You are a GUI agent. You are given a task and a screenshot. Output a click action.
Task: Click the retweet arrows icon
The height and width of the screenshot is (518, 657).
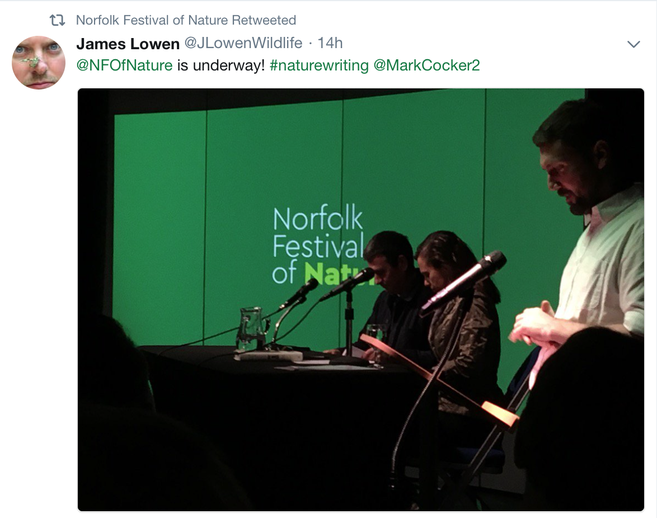point(57,20)
